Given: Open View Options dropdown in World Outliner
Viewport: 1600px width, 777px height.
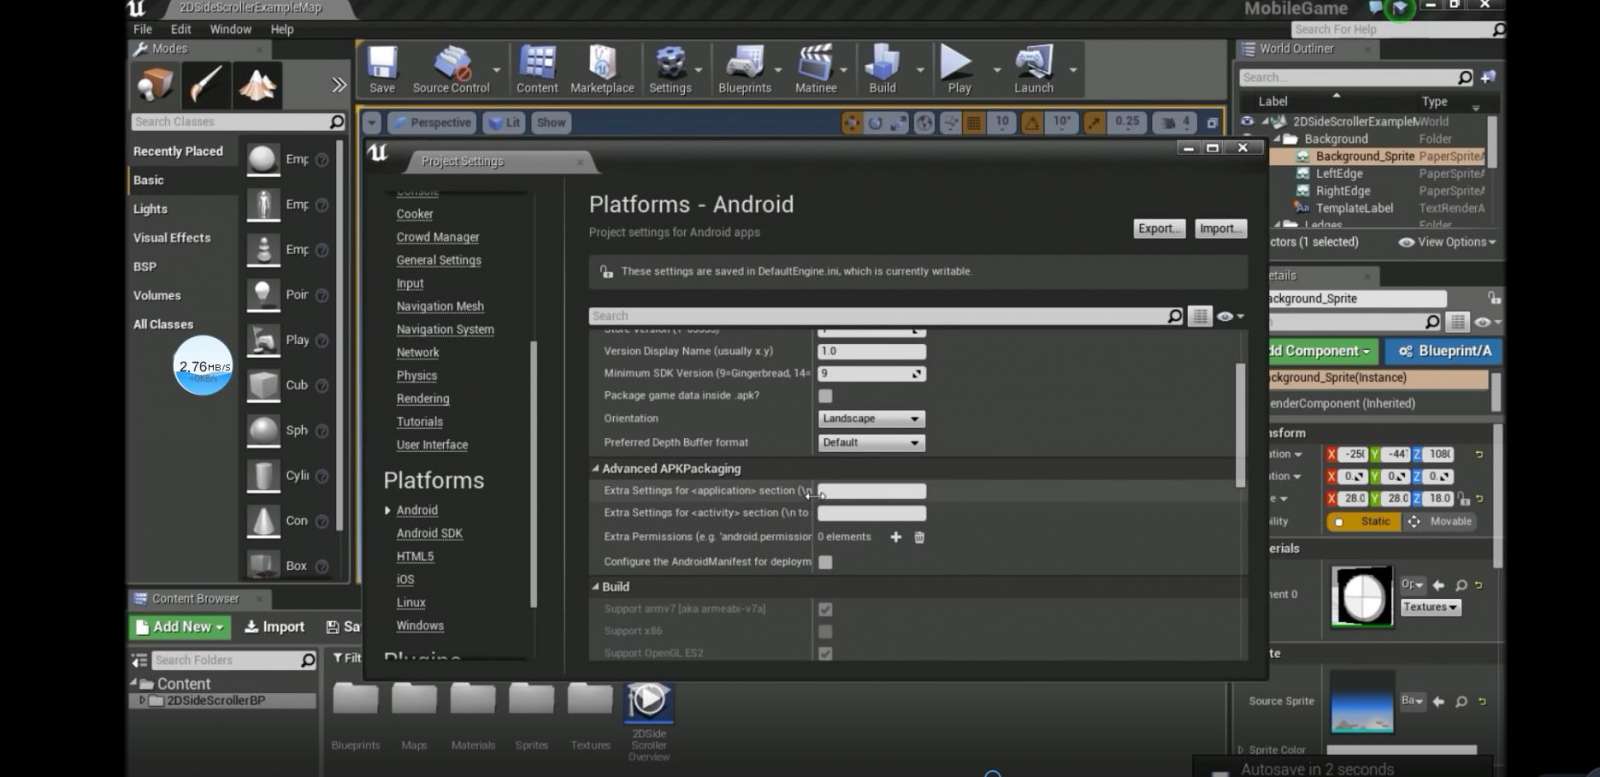Looking at the screenshot, I should (1447, 242).
